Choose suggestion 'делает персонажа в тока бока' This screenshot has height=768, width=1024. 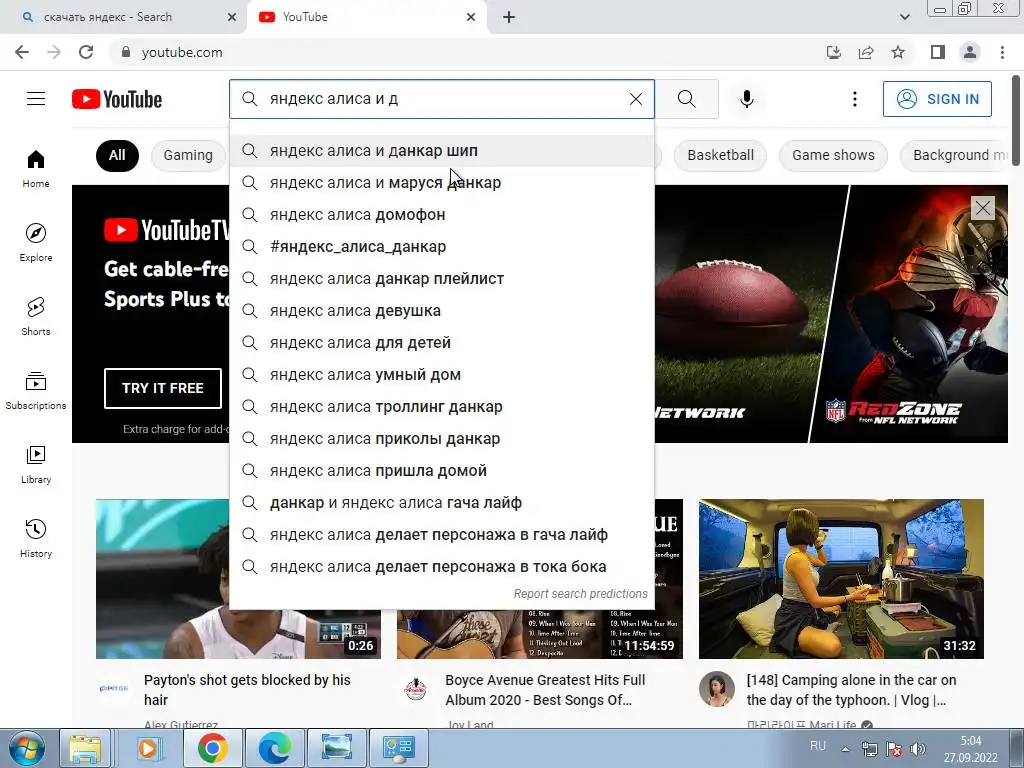(442, 567)
